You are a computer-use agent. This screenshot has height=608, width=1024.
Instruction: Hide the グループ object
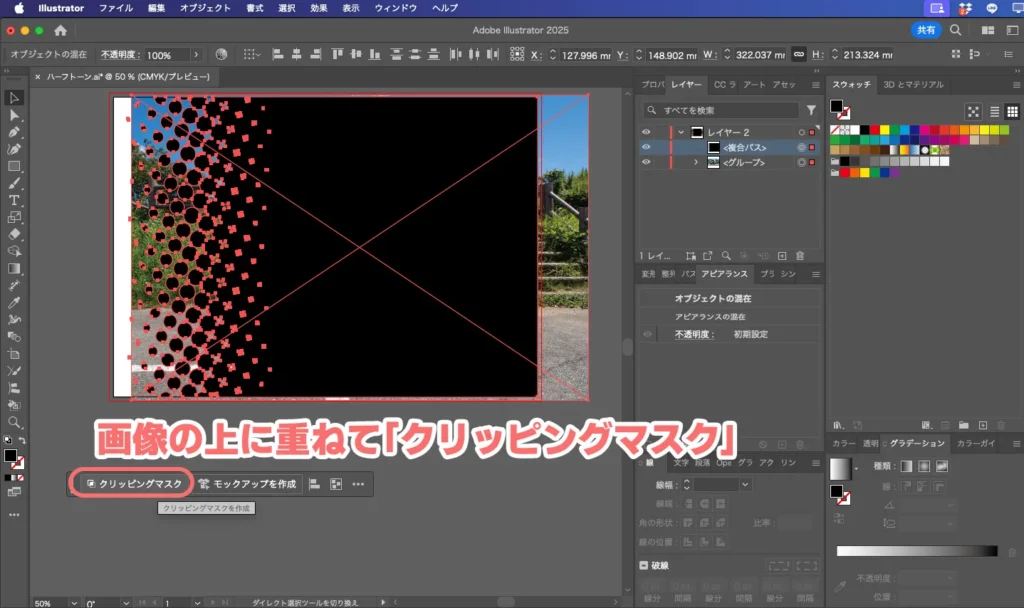tap(646, 163)
